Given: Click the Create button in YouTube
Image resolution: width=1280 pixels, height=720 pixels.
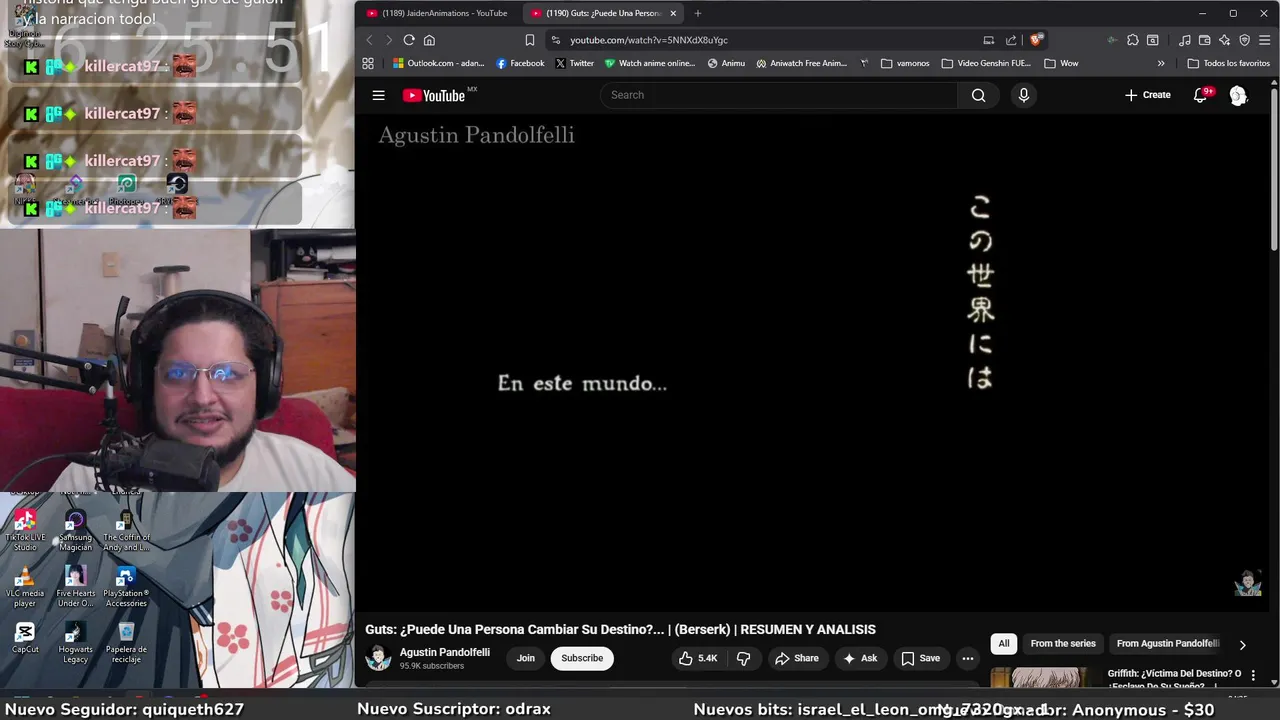Looking at the screenshot, I should (x=1147, y=95).
